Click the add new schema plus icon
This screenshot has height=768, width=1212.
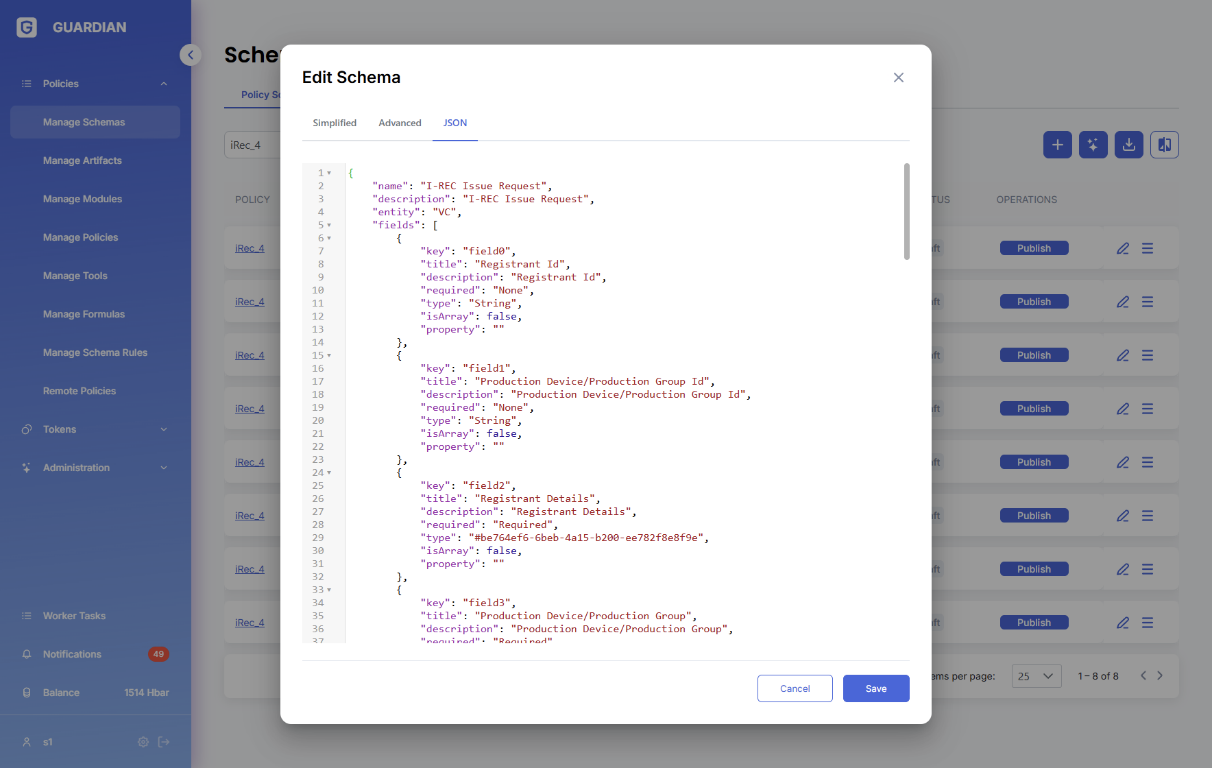point(1058,145)
